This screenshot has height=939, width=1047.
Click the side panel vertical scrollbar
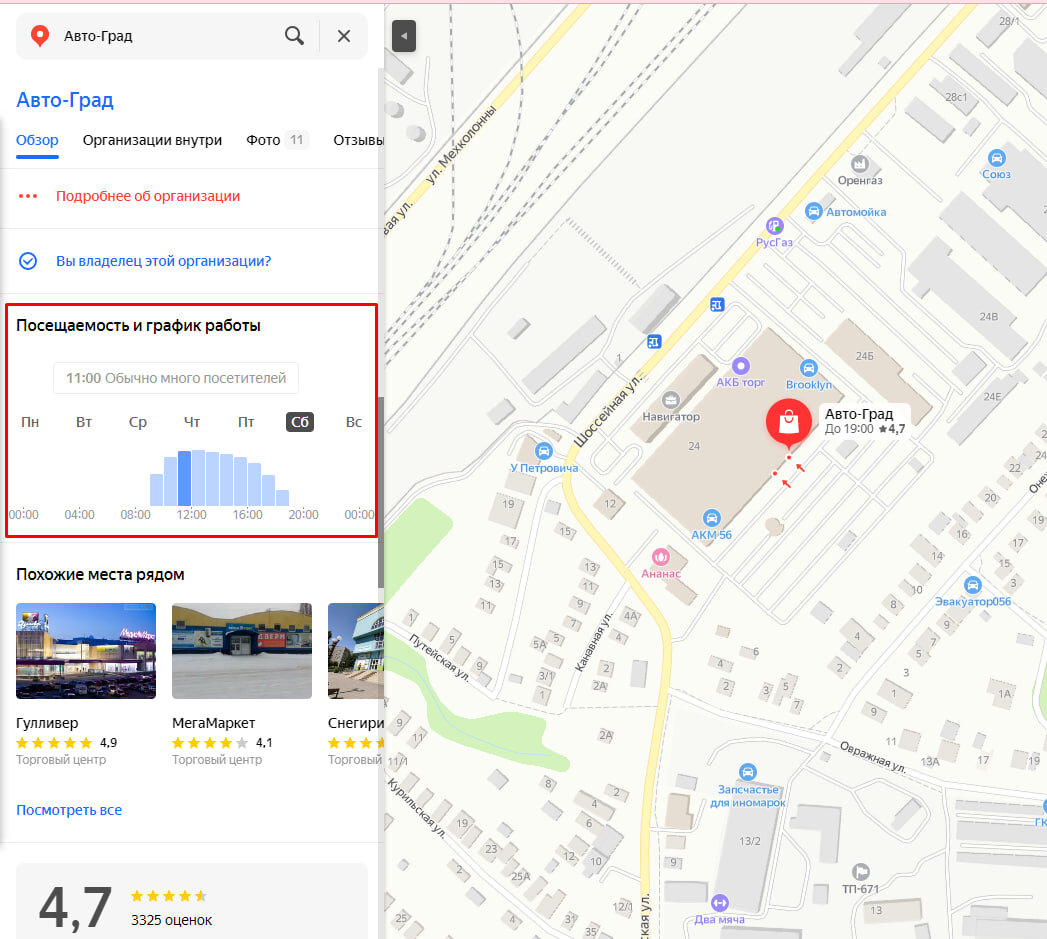tap(381, 492)
